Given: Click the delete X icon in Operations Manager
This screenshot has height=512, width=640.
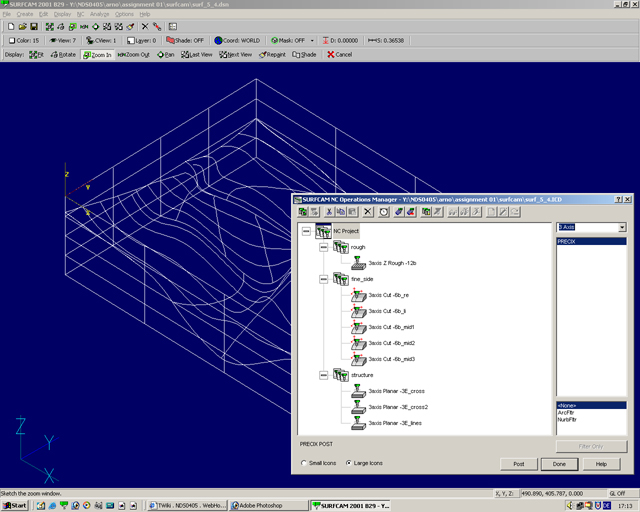Looking at the screenshot, I should pyautogui.click(x=368, y=211).
